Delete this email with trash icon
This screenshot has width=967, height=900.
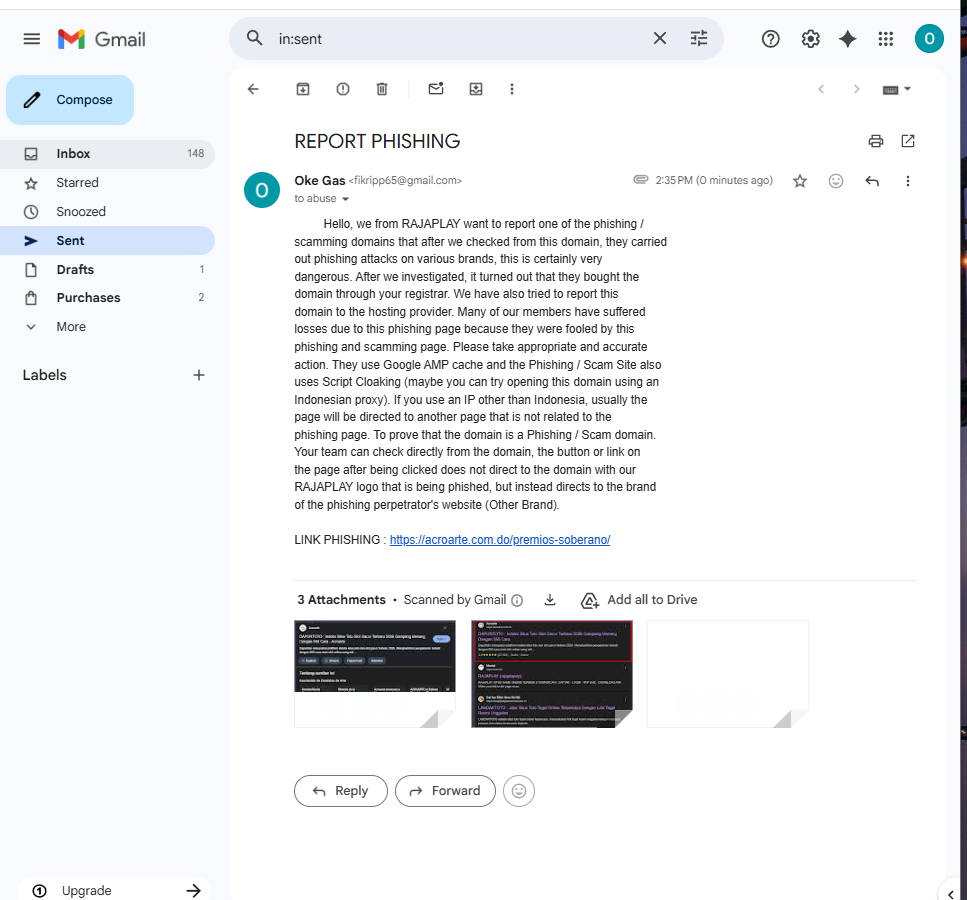(382, 89)
